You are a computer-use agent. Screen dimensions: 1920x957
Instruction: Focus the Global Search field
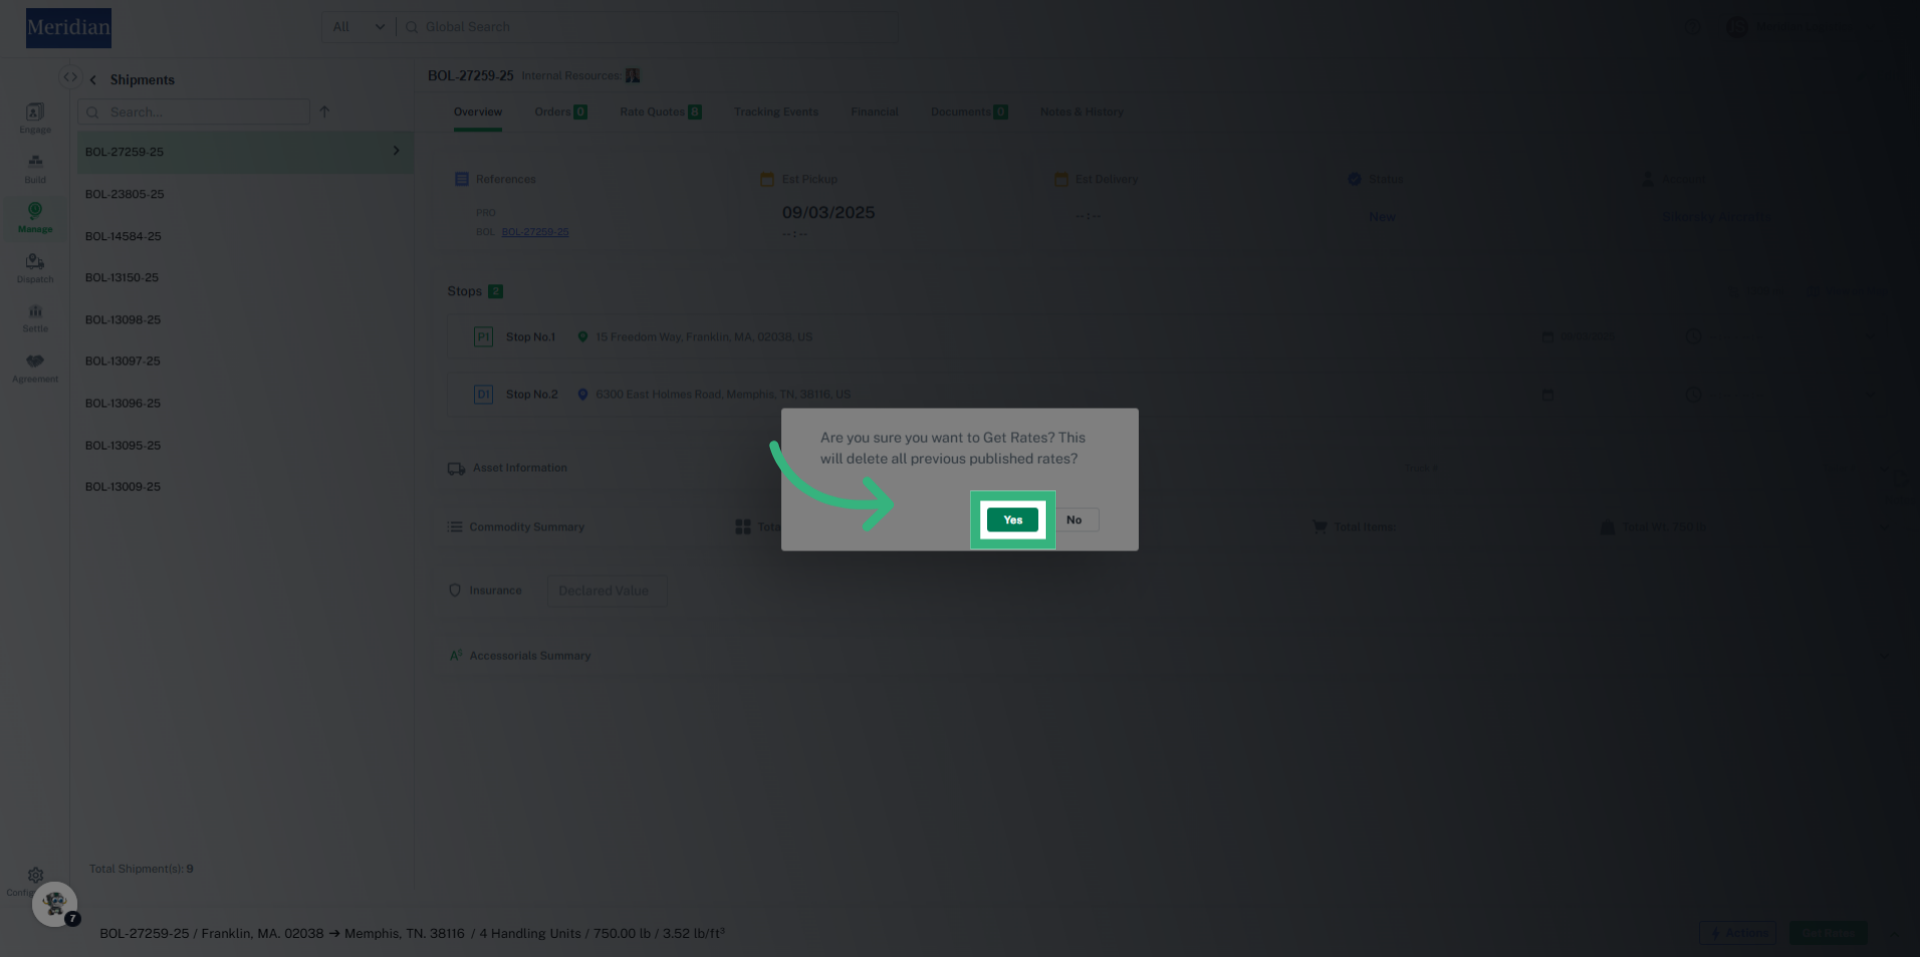click(648, 27)
